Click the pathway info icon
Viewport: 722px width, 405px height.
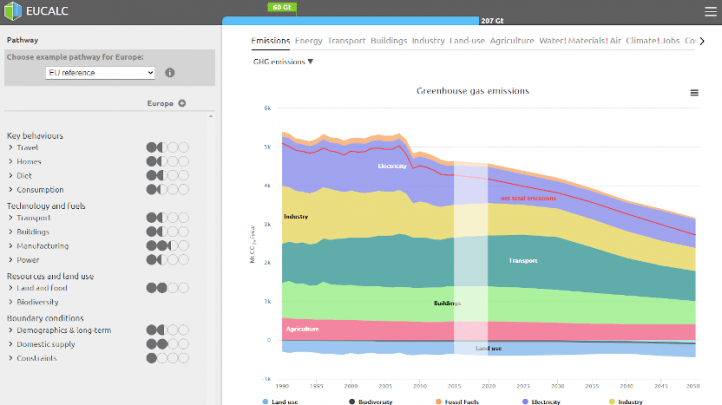coord(170,73)
